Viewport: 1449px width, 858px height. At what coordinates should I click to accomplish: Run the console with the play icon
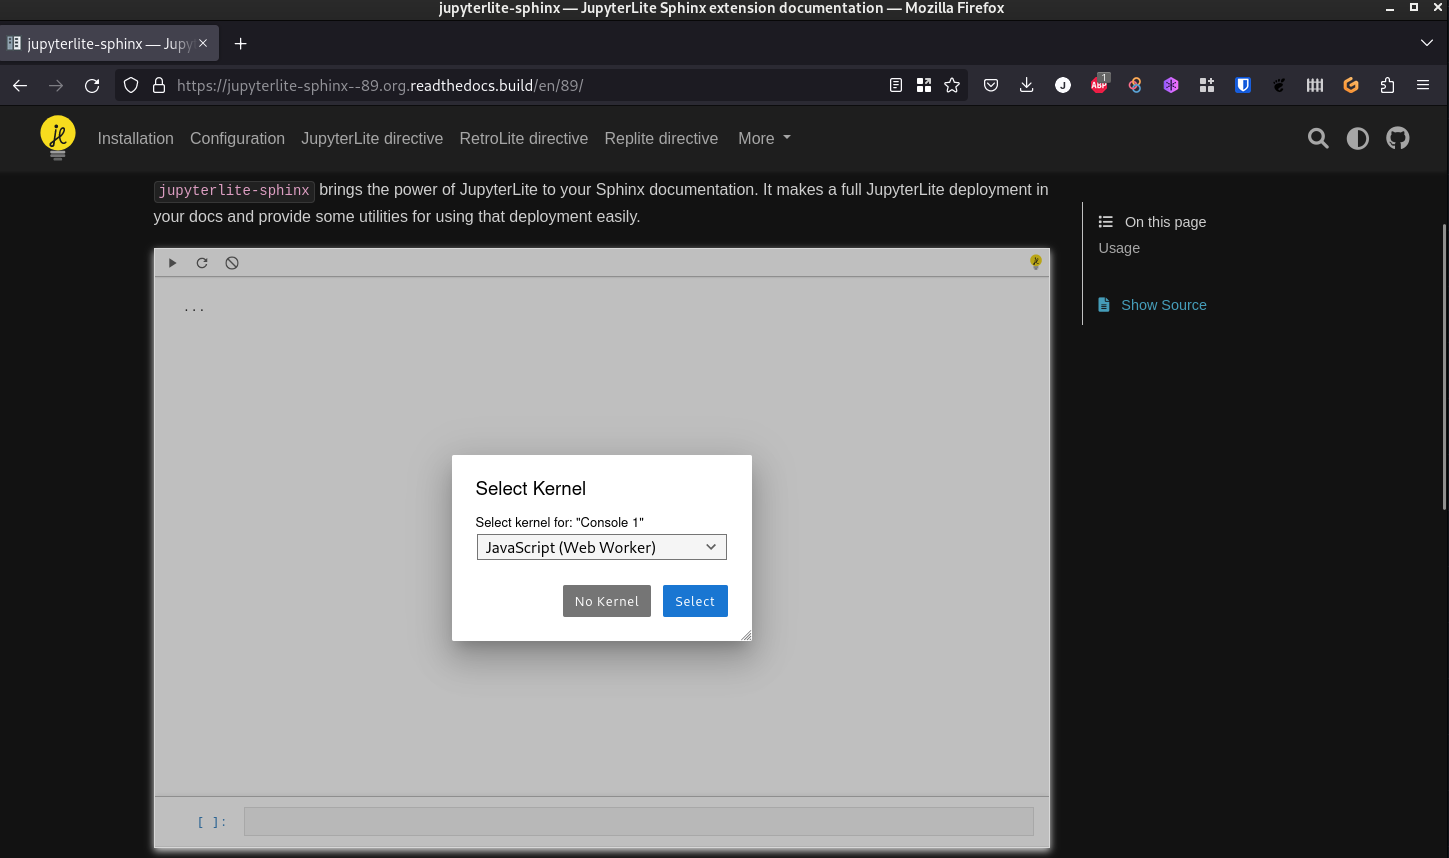pyautogui.click(x=172, y=263)
